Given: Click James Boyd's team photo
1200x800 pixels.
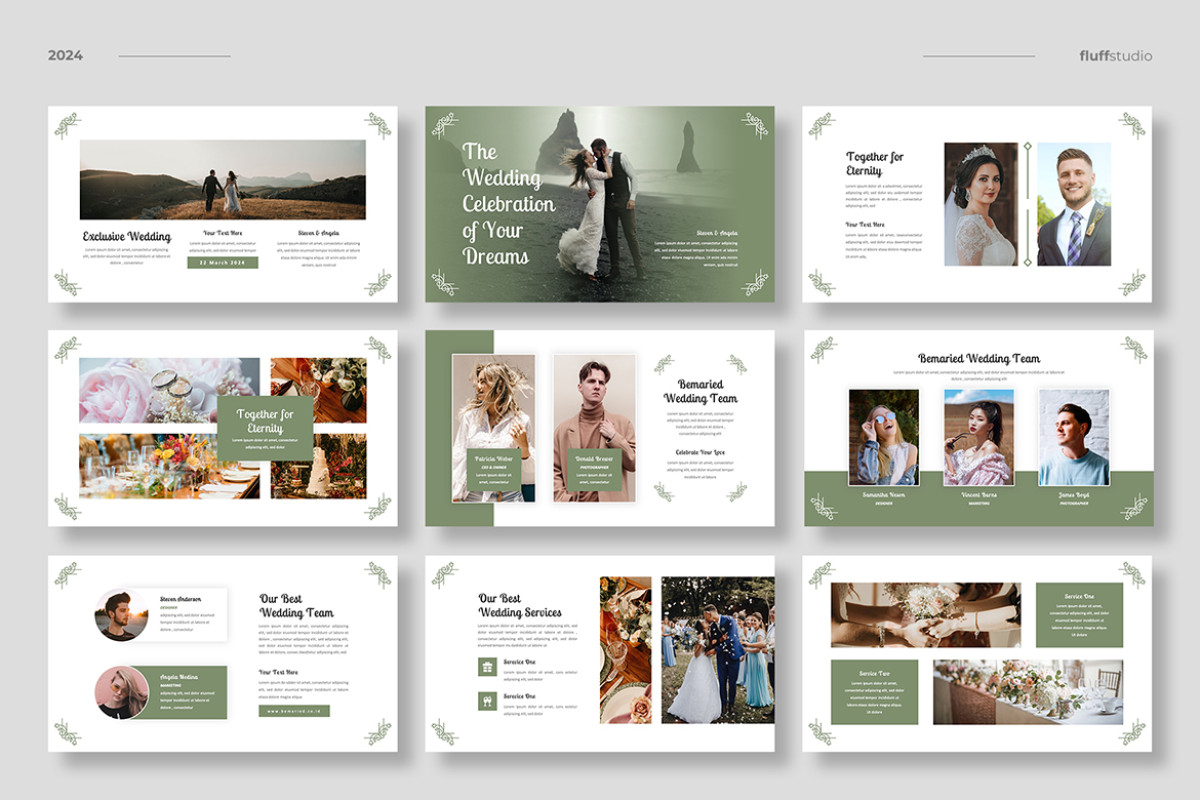Looking at the screenshot, I should pyautogui.click(x=1073, y=437).
